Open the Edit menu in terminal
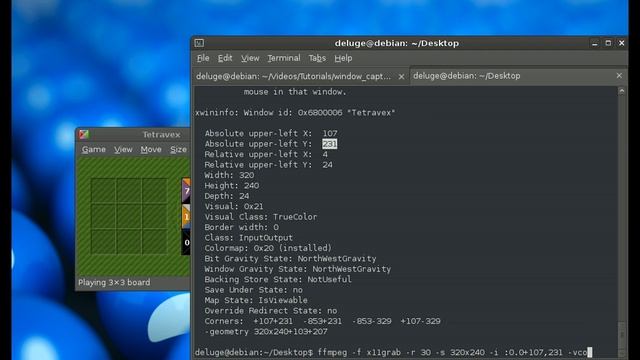The image size is (640, 360). (225, 58)
